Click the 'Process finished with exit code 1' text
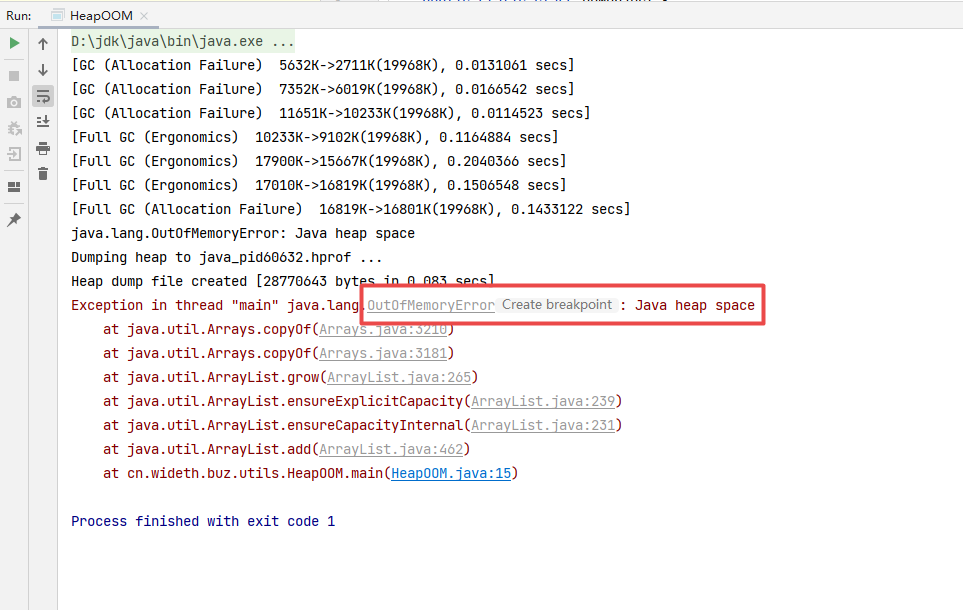The width and height of the screenshot is (963, 610). [203, 522]
